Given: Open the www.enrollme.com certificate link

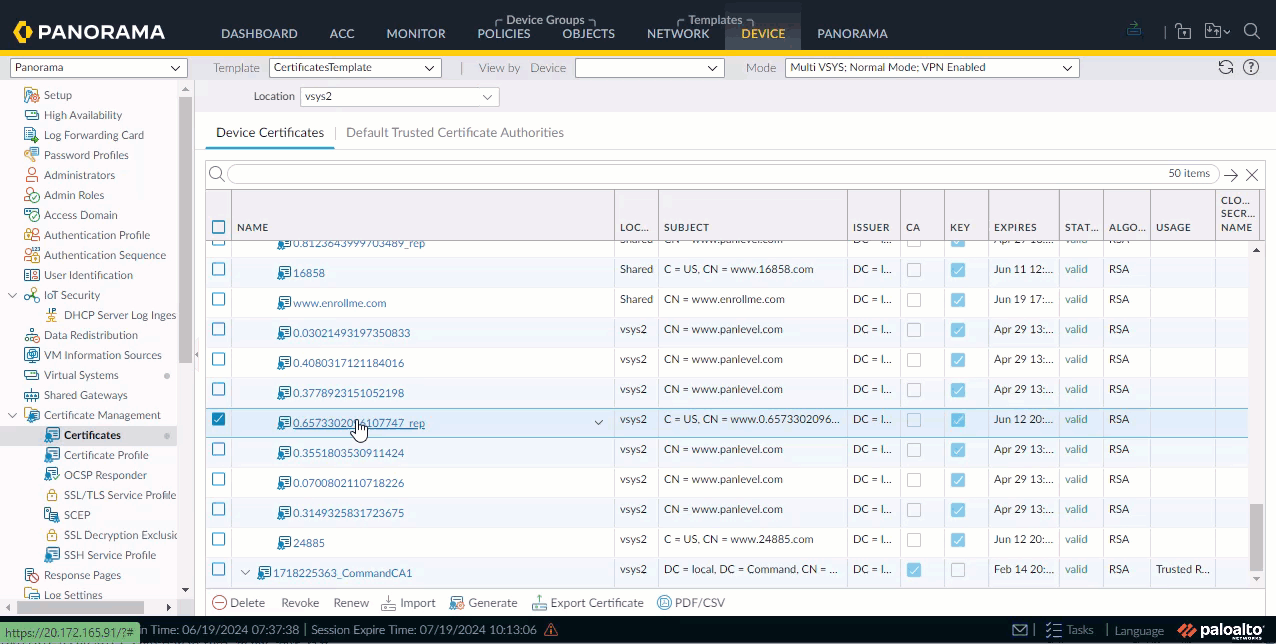Looking at the screenshot, I should coord(339,303).
